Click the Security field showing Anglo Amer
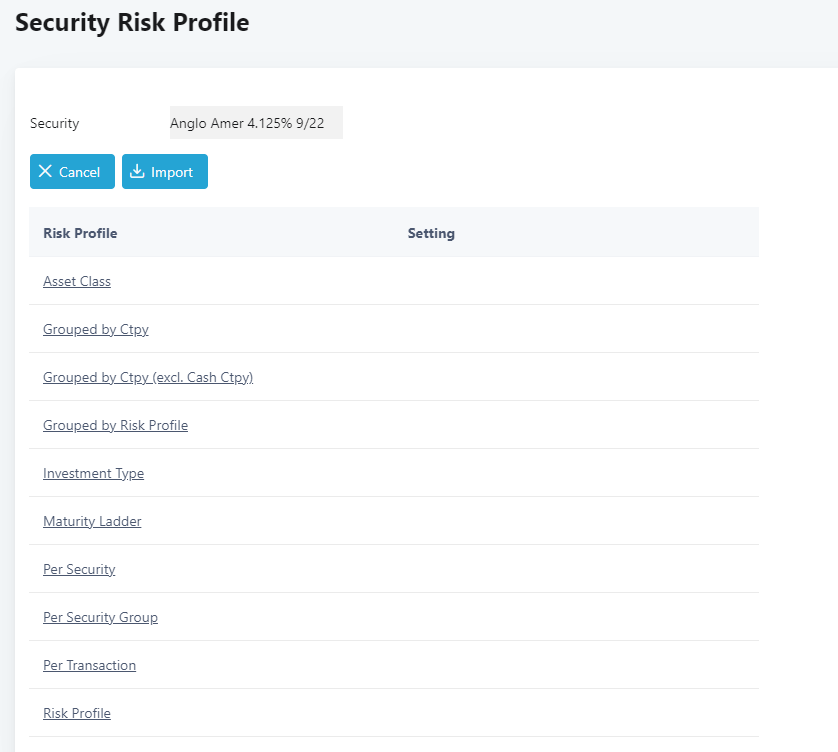This screenshot has width=838, height=752. 256,123
